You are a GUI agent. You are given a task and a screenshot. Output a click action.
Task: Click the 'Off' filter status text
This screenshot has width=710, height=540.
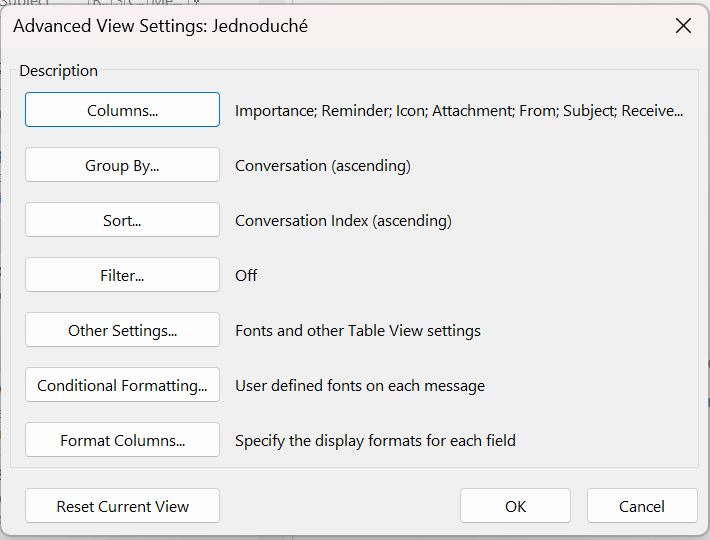point(246,275)
